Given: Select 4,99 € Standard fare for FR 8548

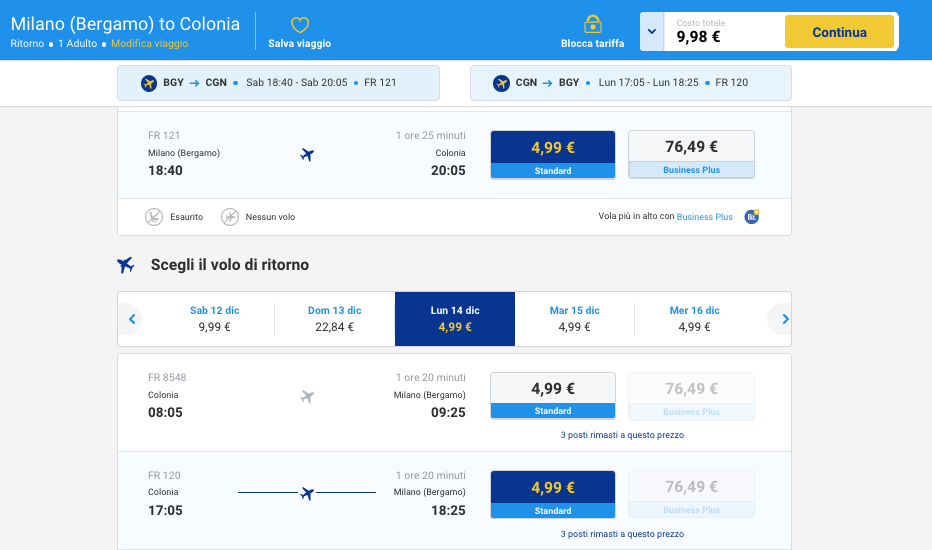Looking at the screenshot, I should coord(552,396).
